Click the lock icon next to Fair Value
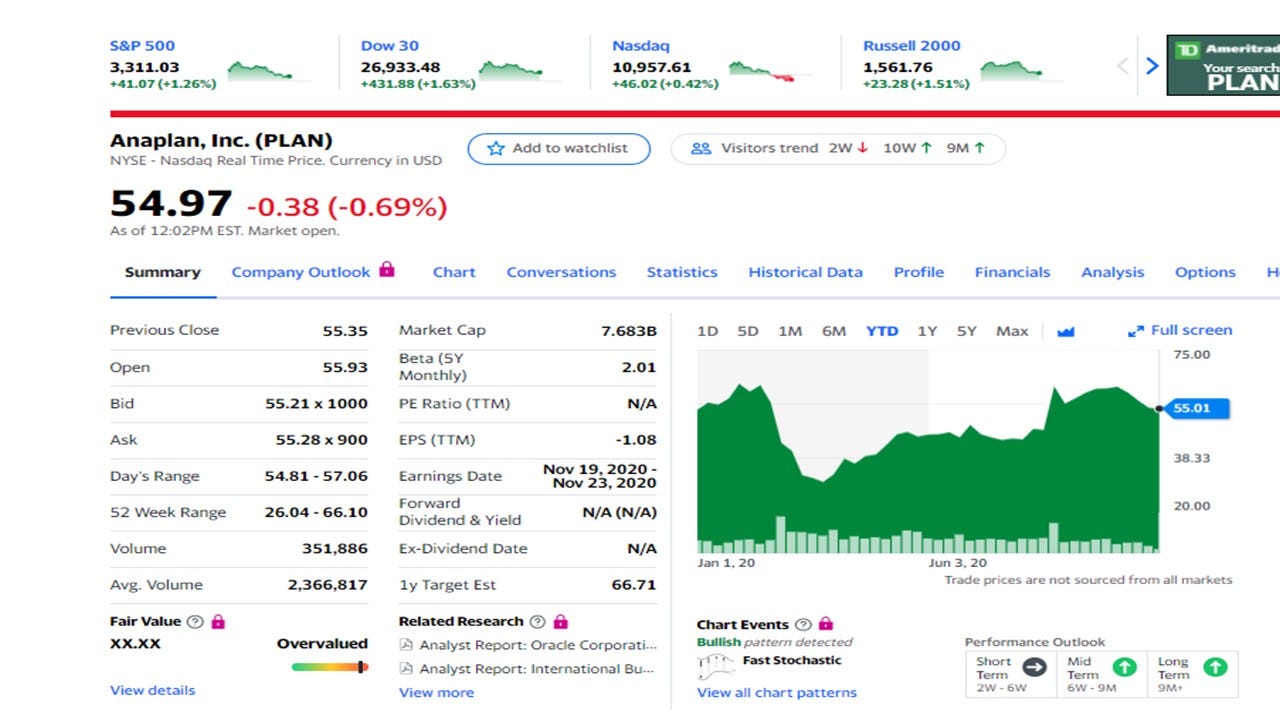1280x720 pixels. pos(218,622)
